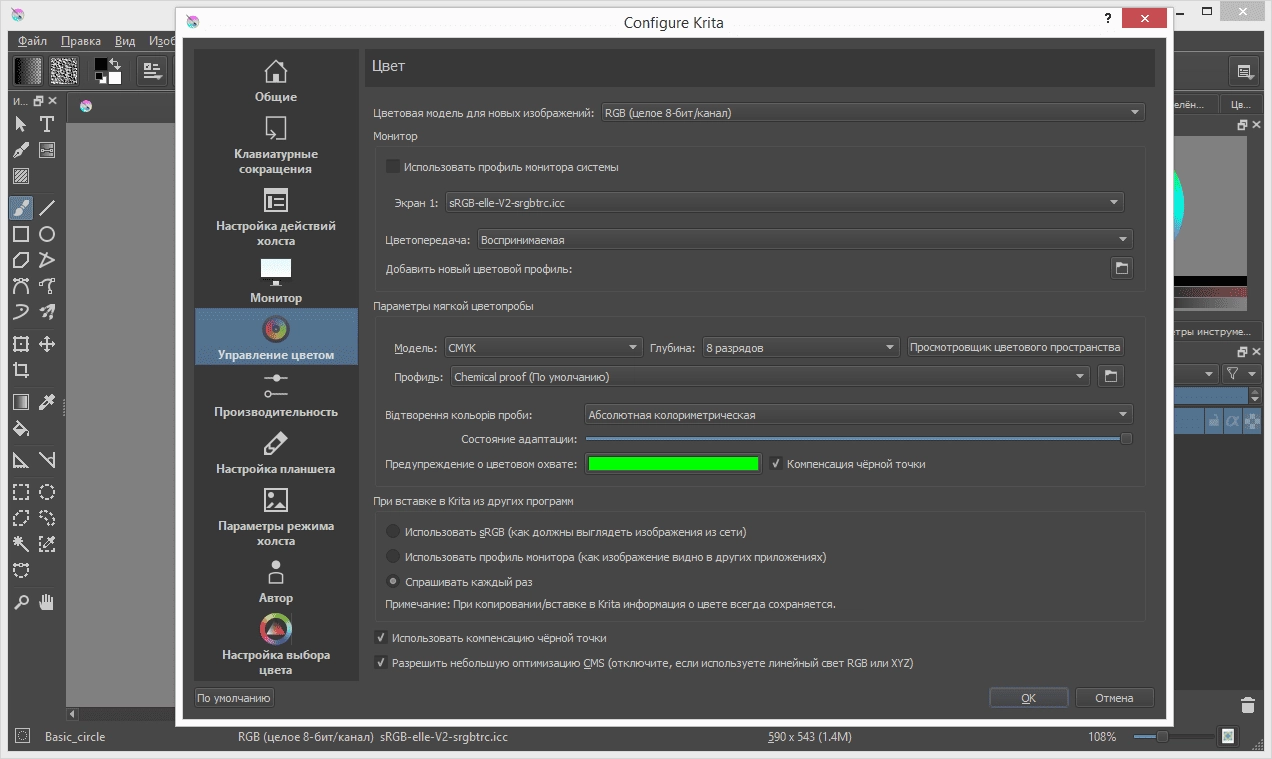Select the Assistant tool
The image size is (1272, 759).
20,460
